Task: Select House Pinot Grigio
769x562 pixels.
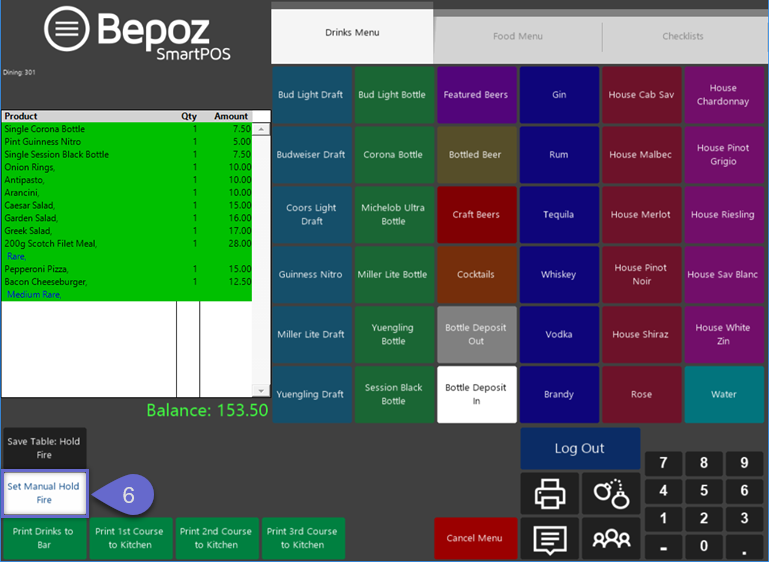Action: pyautogui.click(x=724, y=154)
